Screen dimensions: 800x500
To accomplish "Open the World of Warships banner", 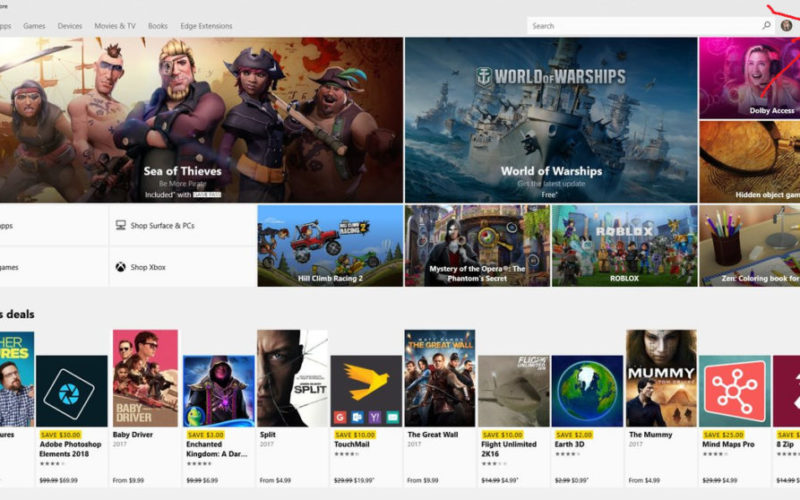I will click(550, 118).
